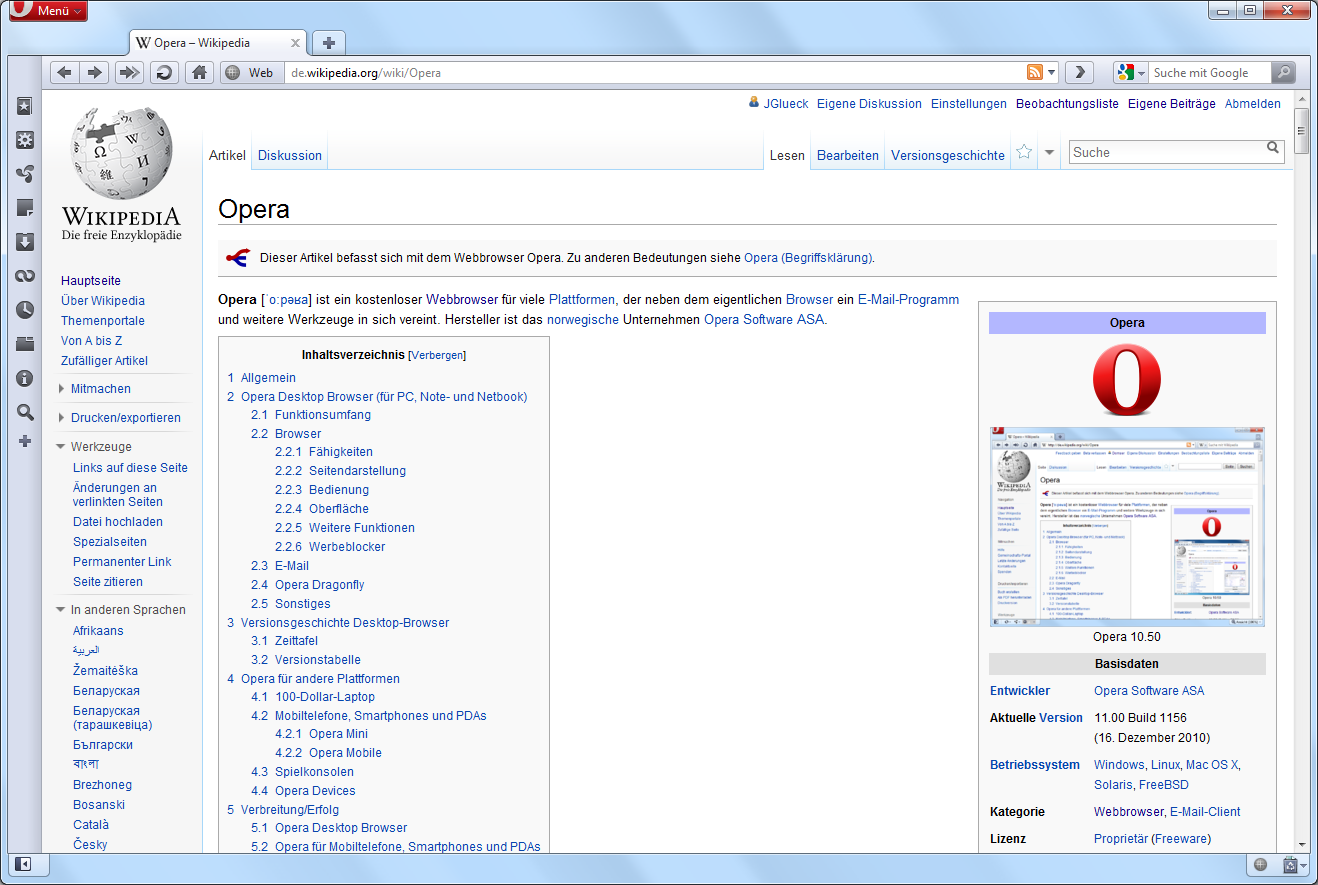
Task: Close the Opera – Wikipedia tab
Action: [x=296, y=43]
